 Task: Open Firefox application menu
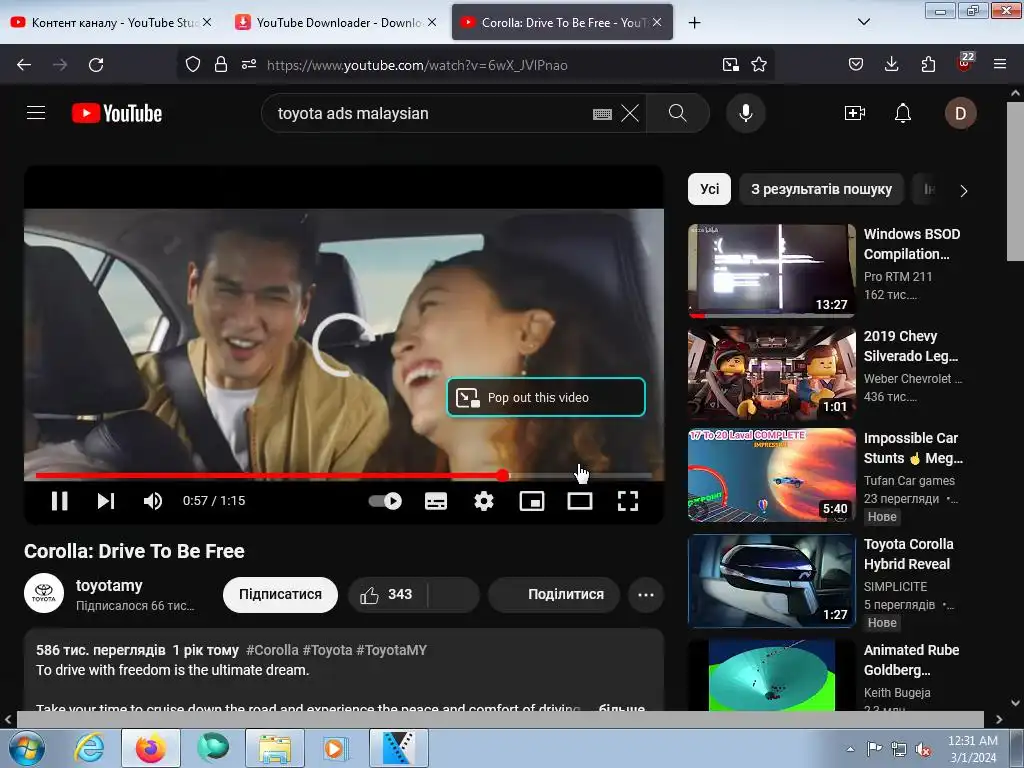(999, 64)
